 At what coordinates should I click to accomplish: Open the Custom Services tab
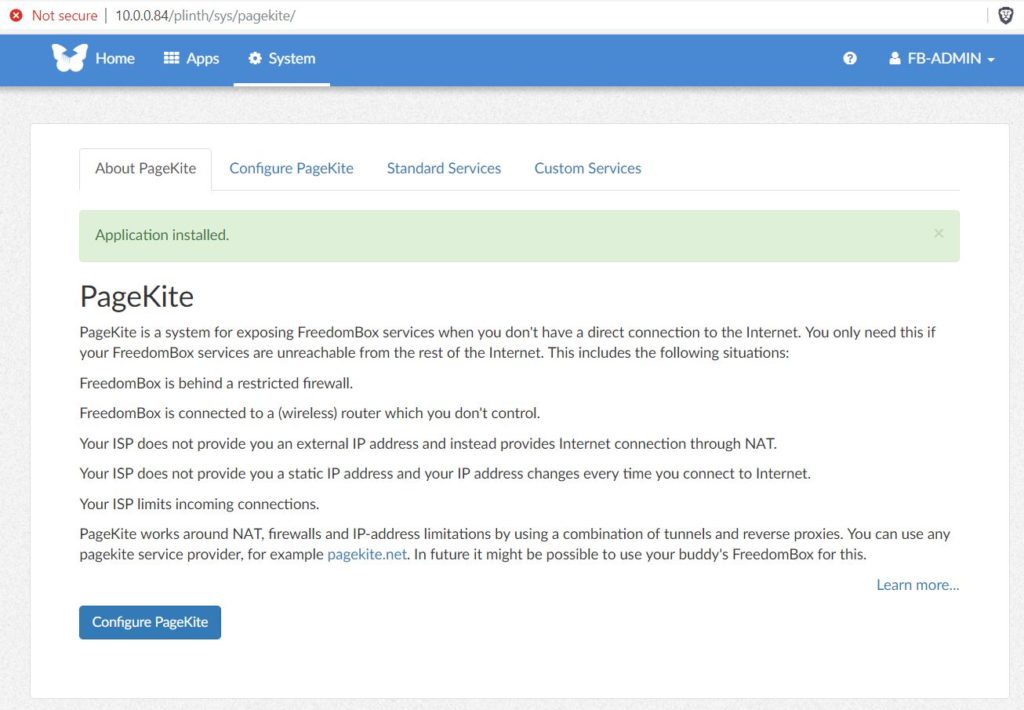coord(588,169)
